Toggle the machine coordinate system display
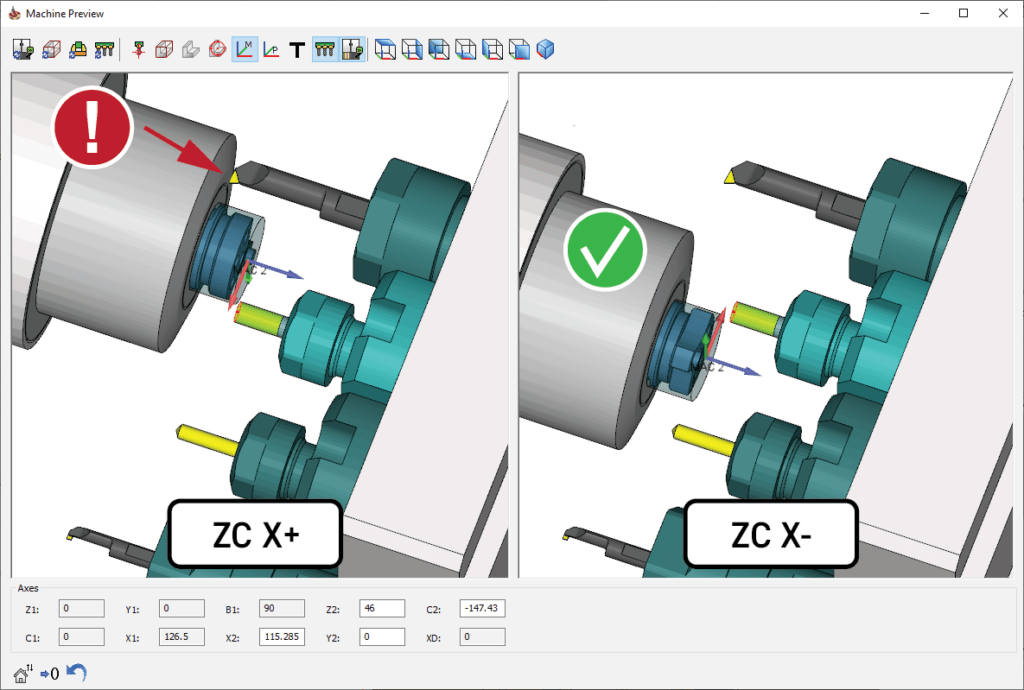This screenshot has width=1024, height=690. tap(246, 48)
